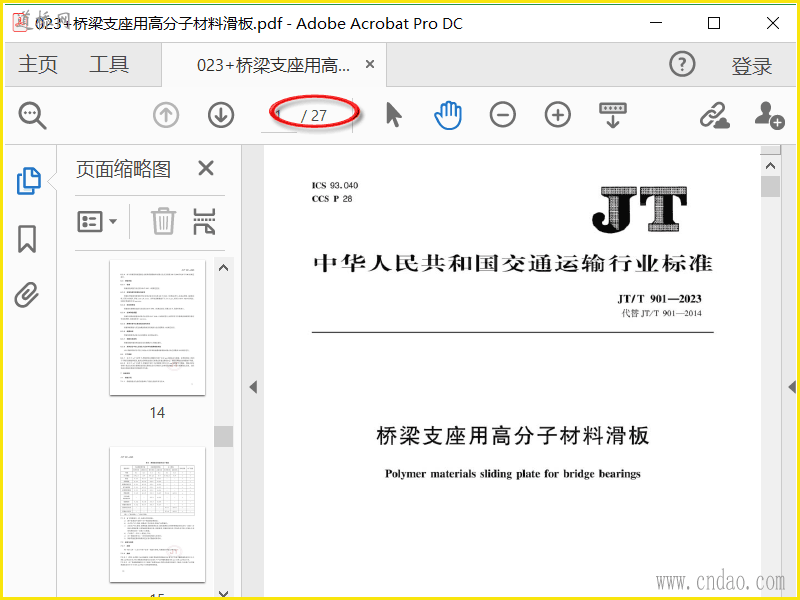The width and height of the screenshot is (800, 600).
Task: Click the ICS 93.040 text
Action: point(335,185)
